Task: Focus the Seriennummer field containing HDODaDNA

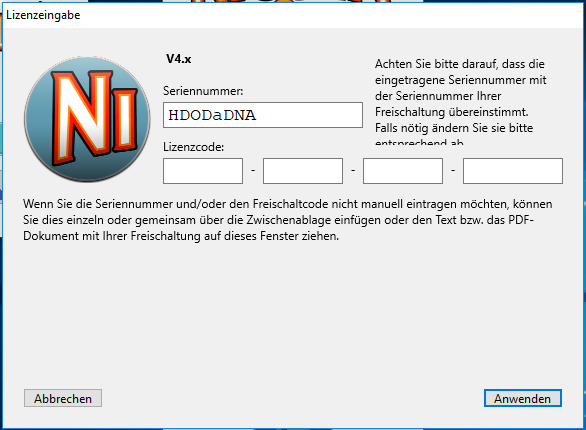Action: pos(263,115)
